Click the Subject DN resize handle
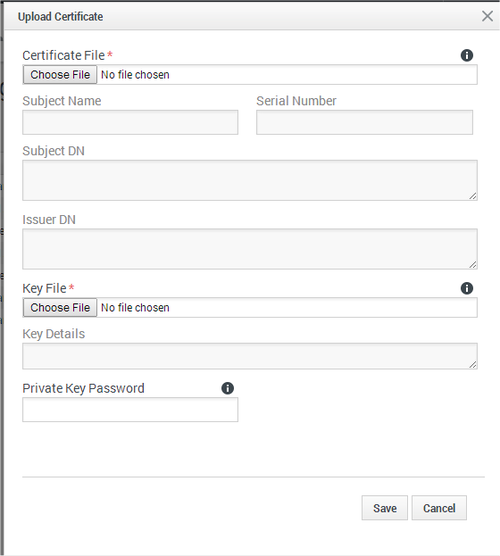 click(x=473, y=196)
